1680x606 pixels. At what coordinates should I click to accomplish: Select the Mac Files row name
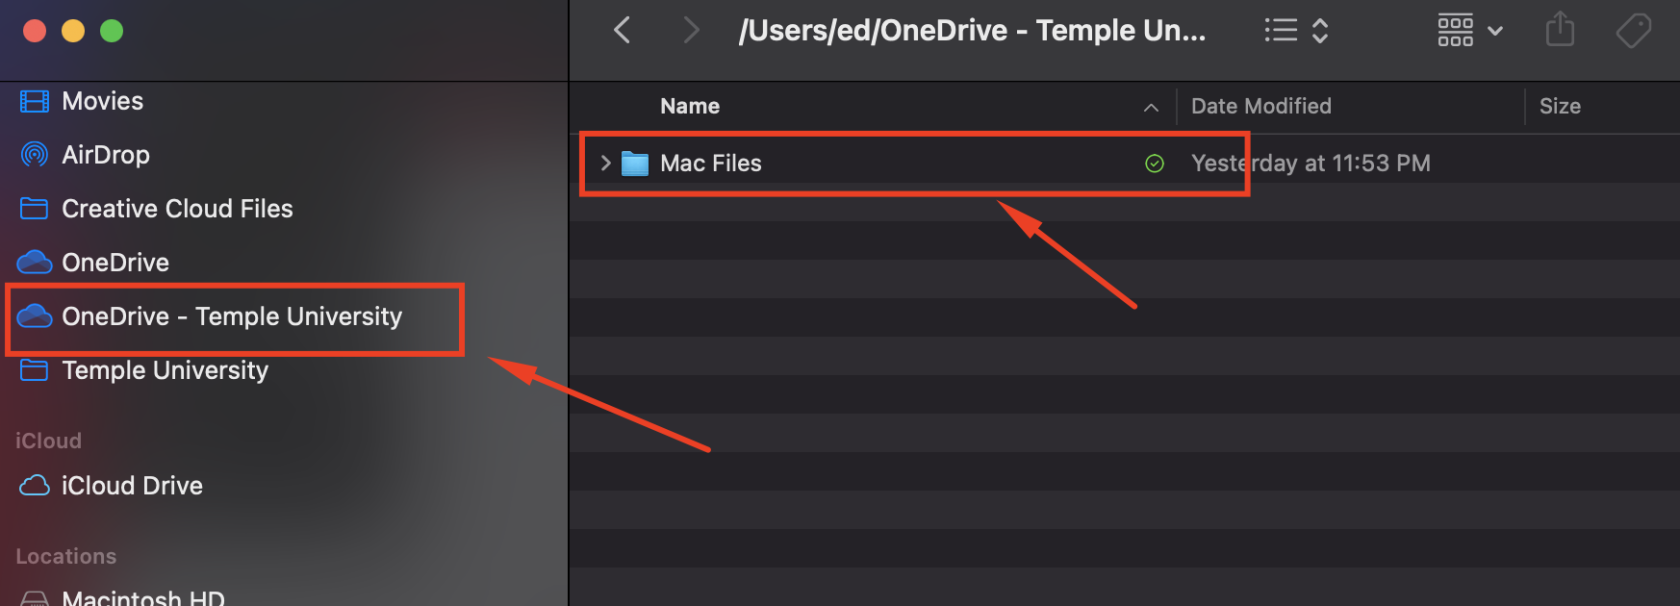point(711,163)
